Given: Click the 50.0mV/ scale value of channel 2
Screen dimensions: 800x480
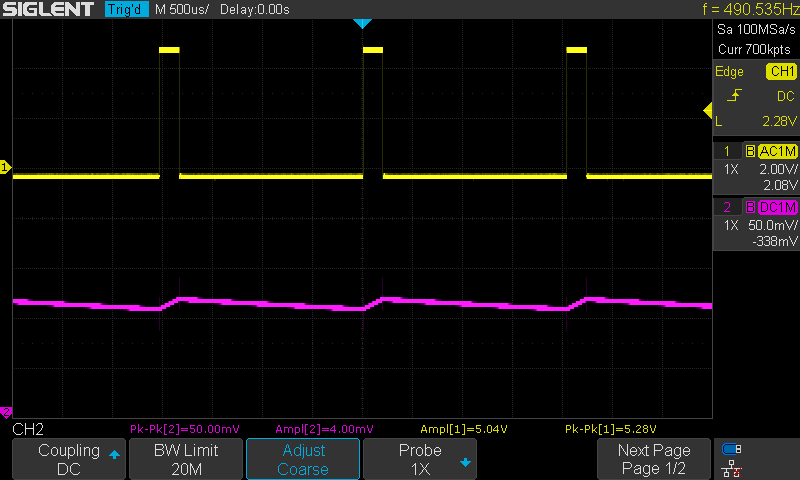Looking at the screenshot, I should point(773,225).
